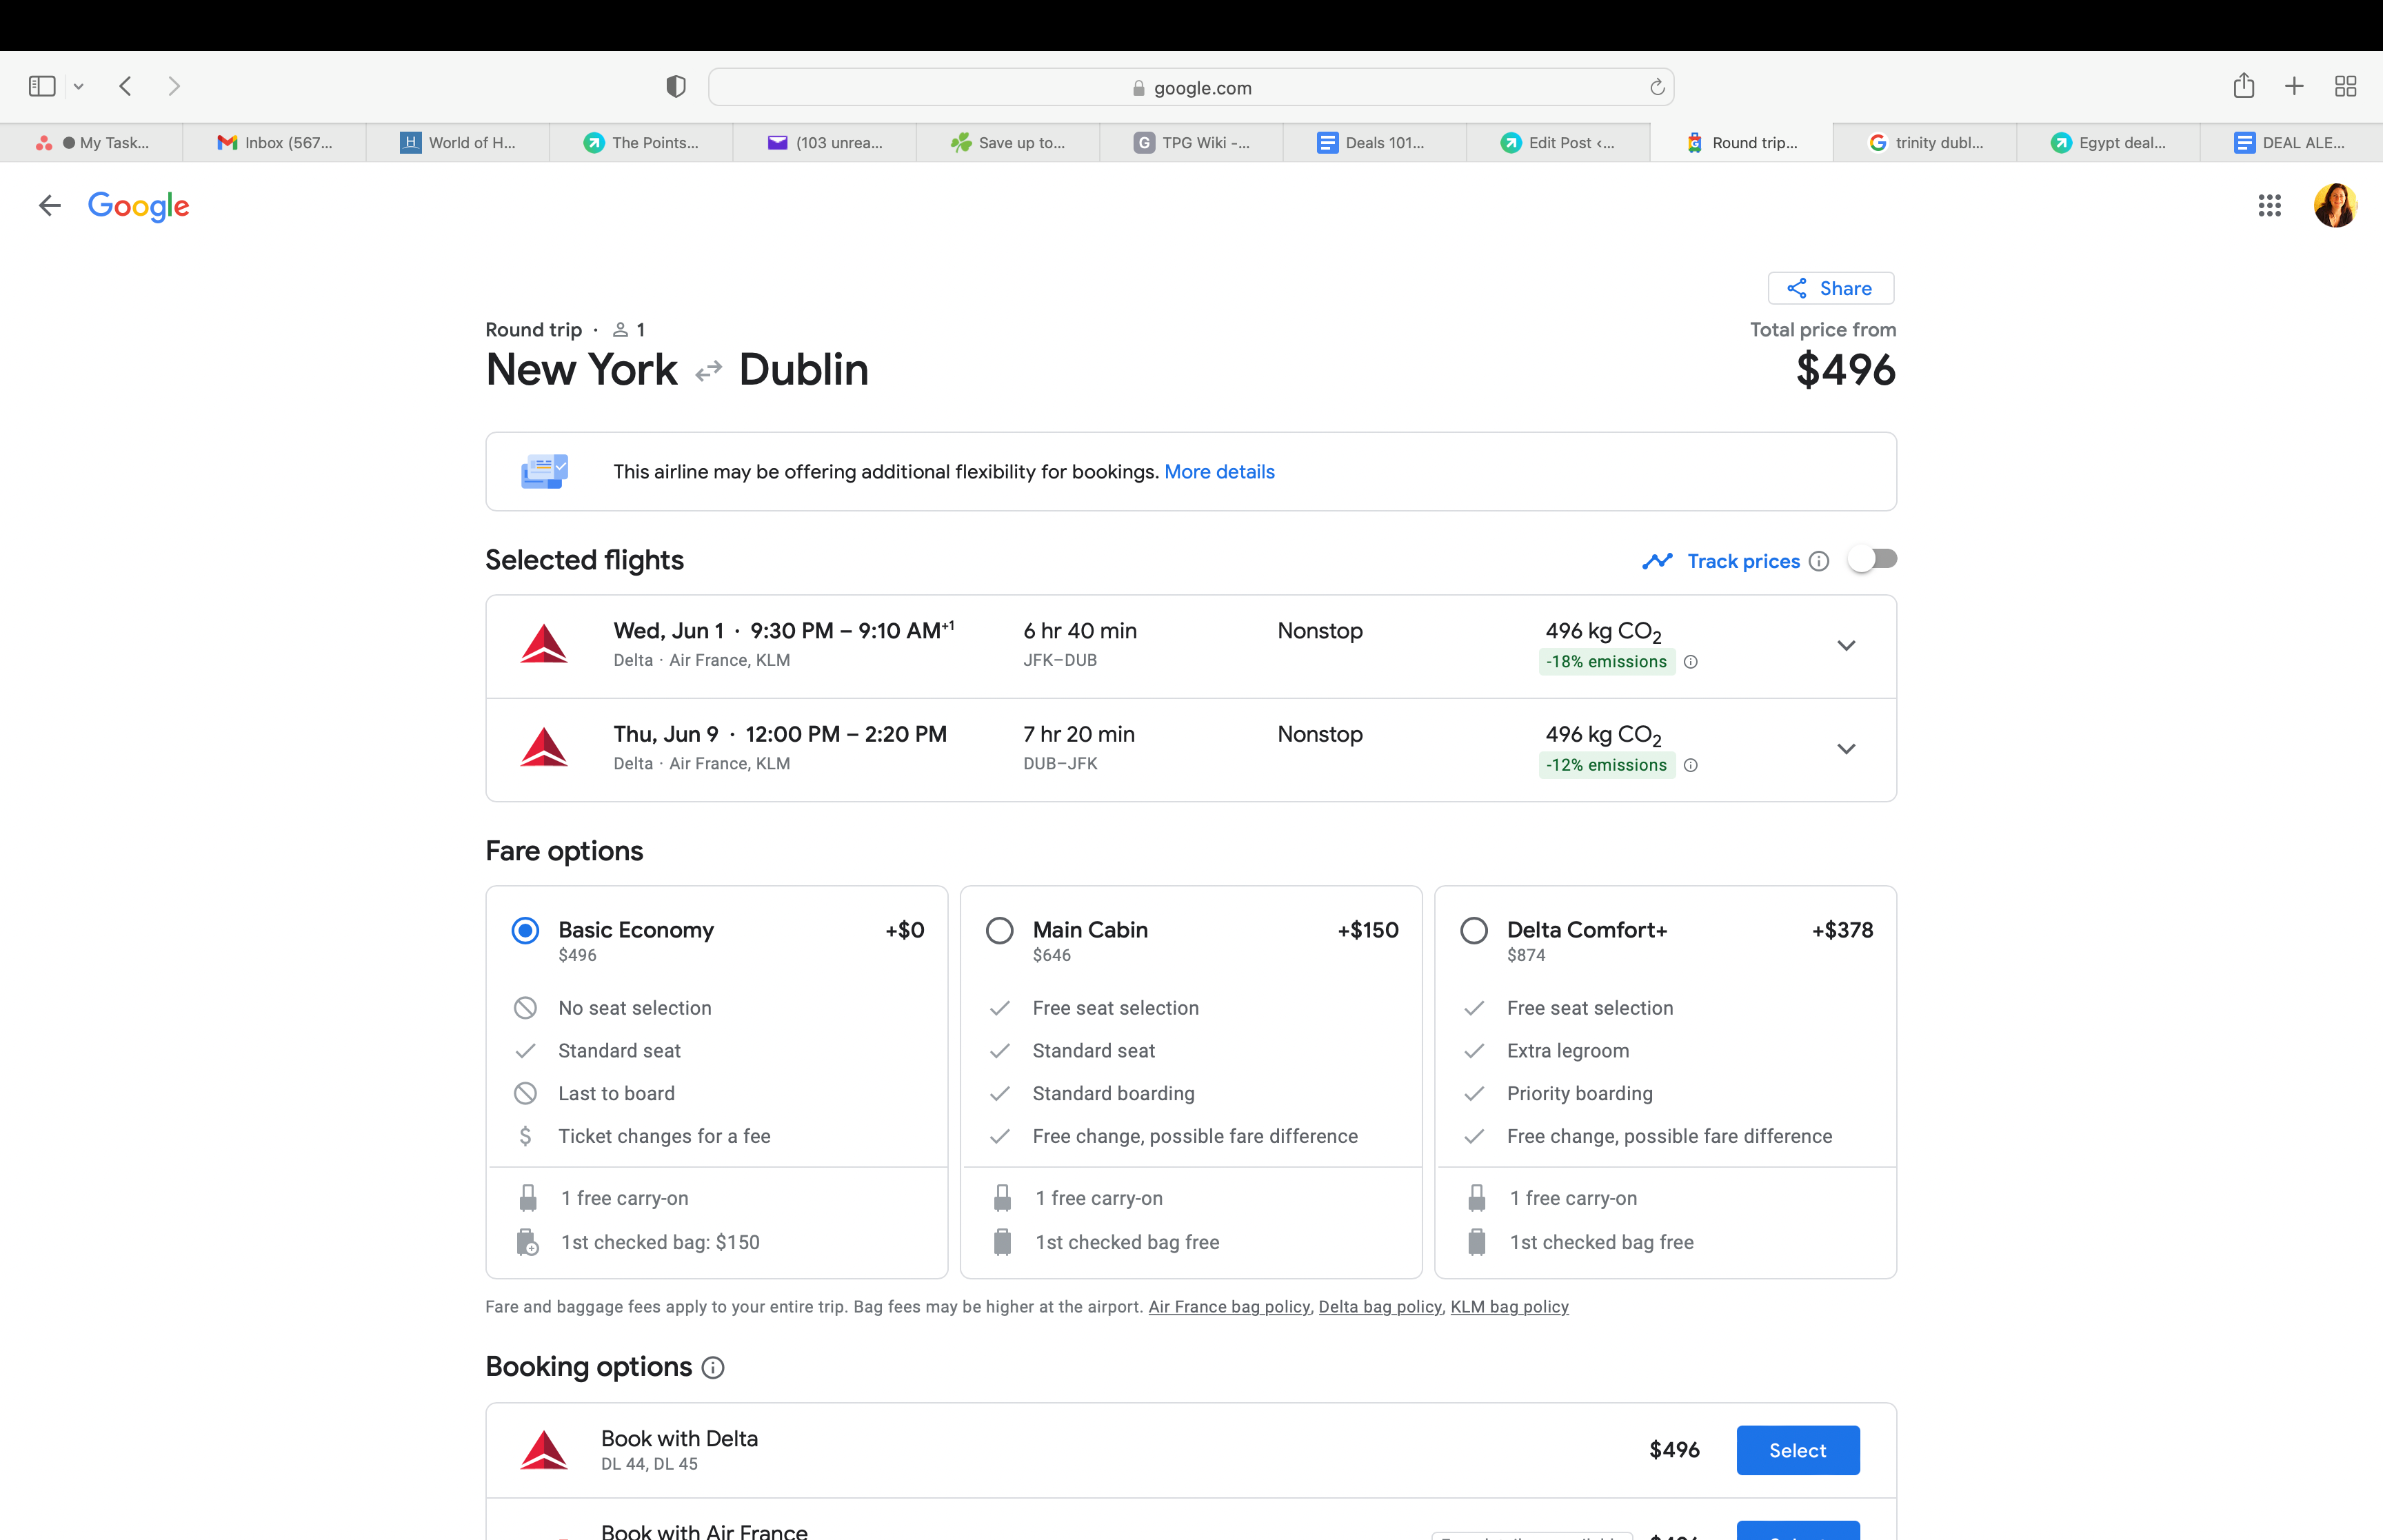
Task: Click the $496 total price
Action: point(1845,371)
